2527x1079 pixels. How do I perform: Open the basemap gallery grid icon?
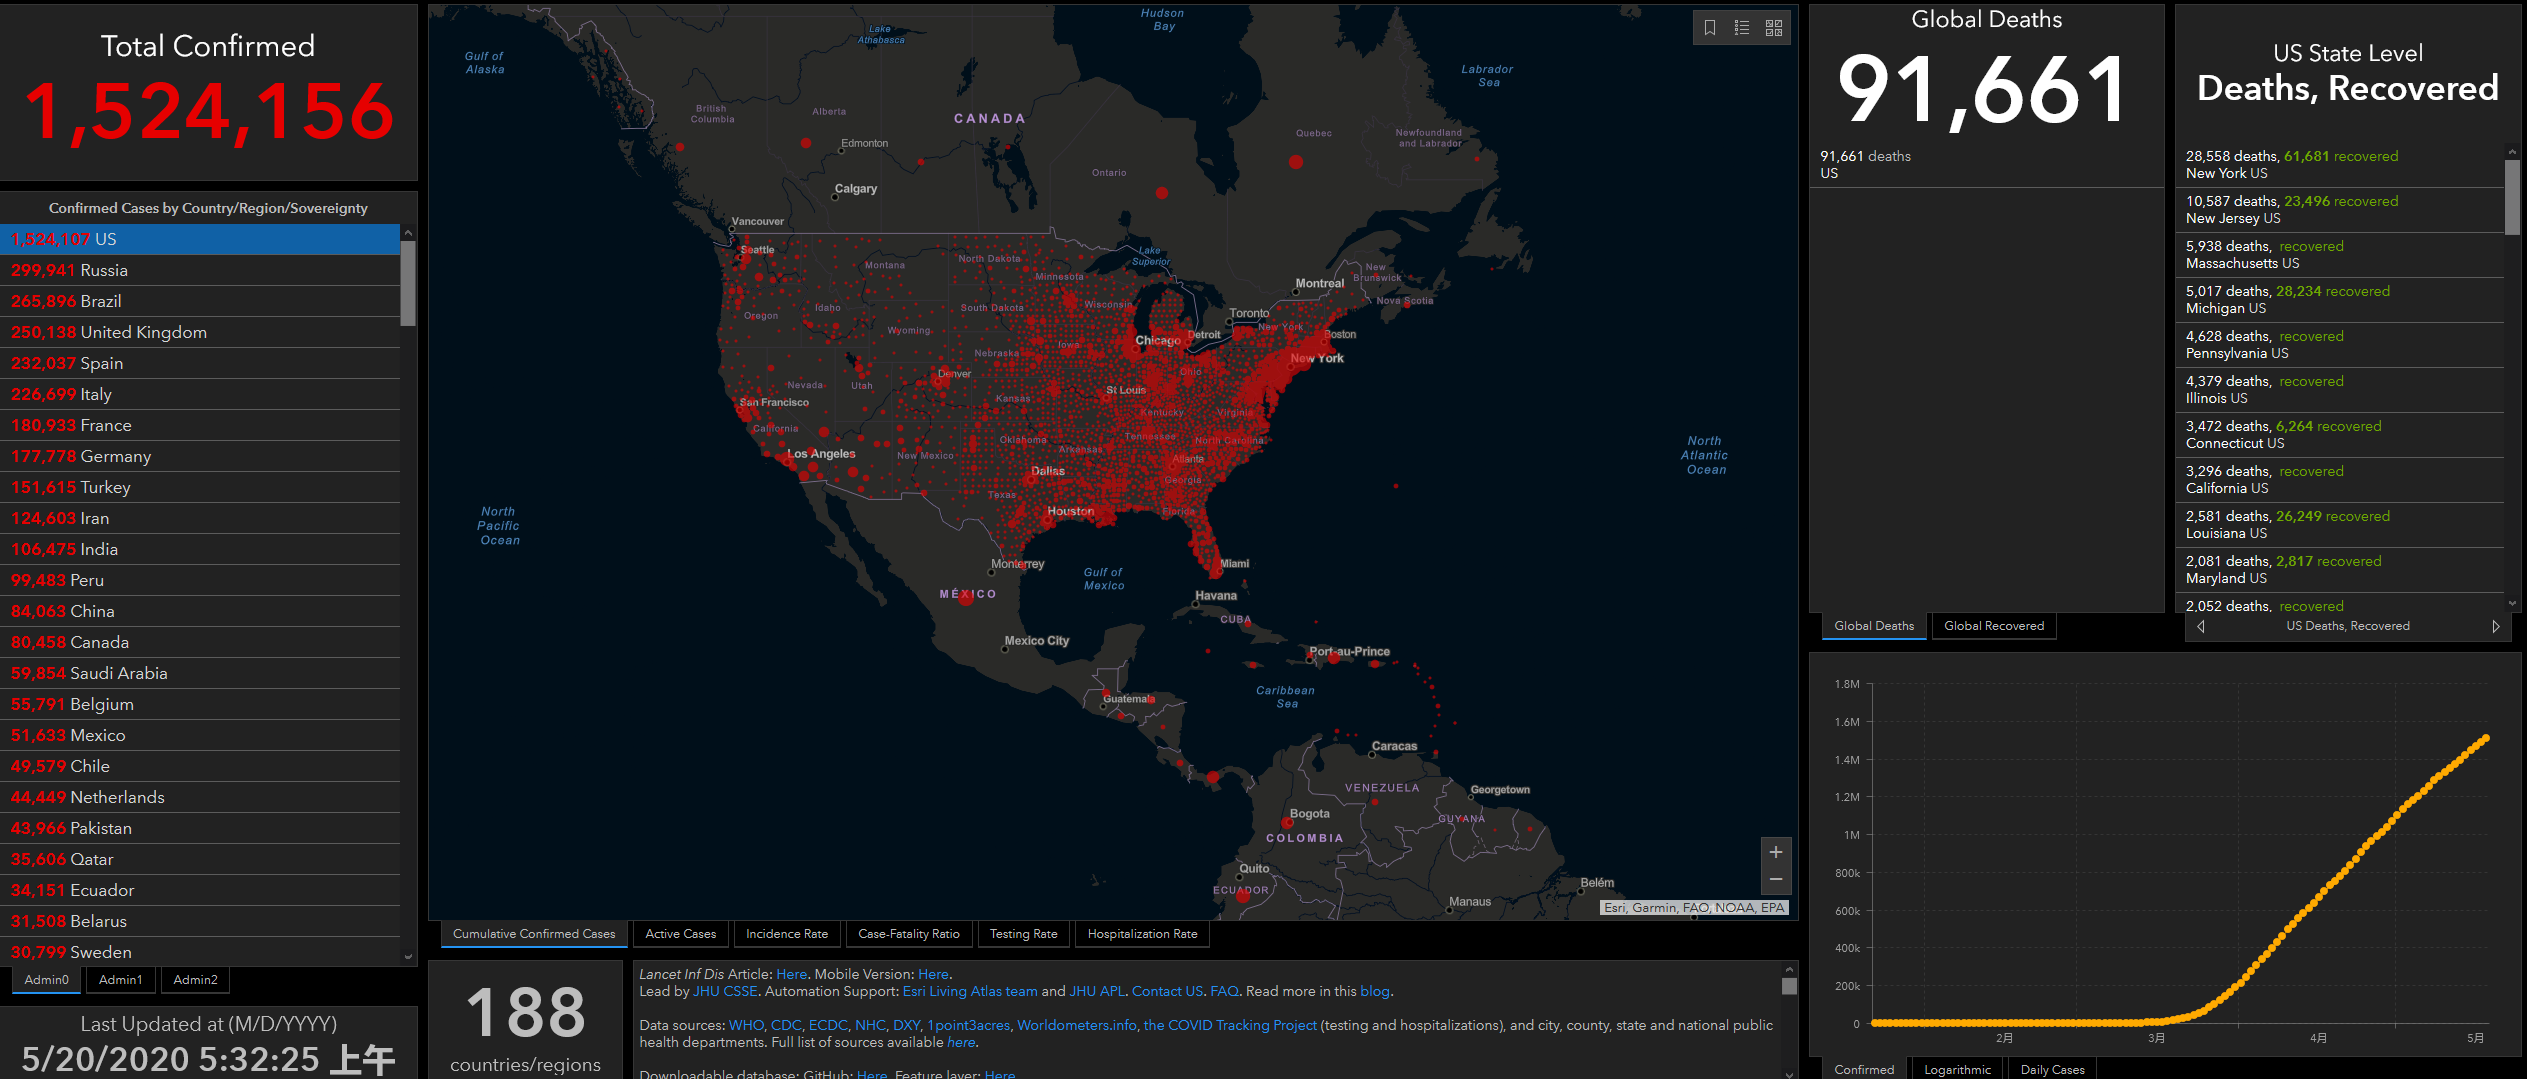pyautogui.click(x=1774, y=28)
